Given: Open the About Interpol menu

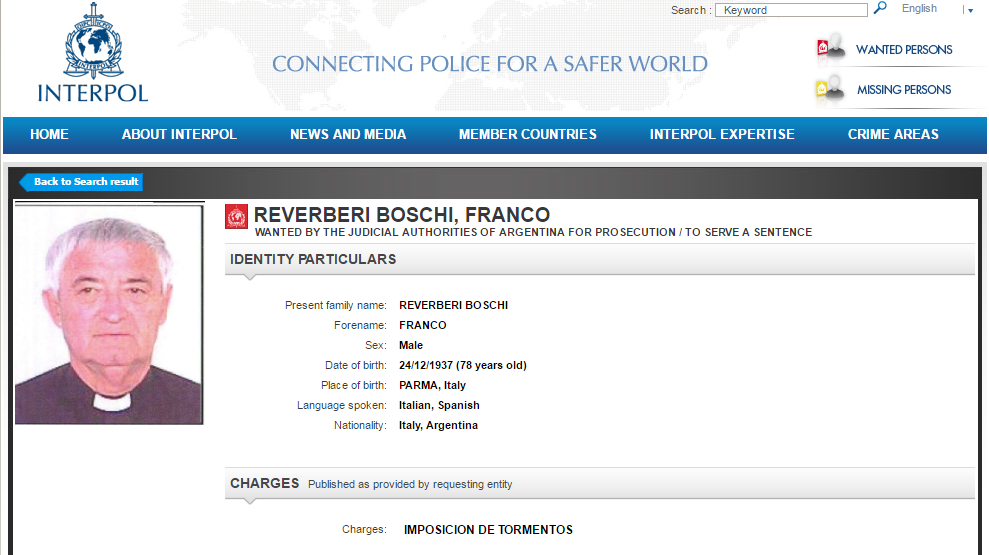Looking at the screenshot, I should pyautogui.click(x=179, y=134).
